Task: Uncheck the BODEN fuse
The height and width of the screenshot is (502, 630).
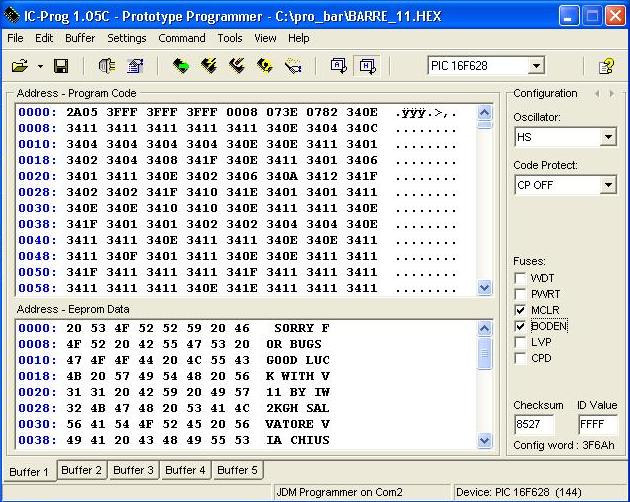Action: (520, 326)
